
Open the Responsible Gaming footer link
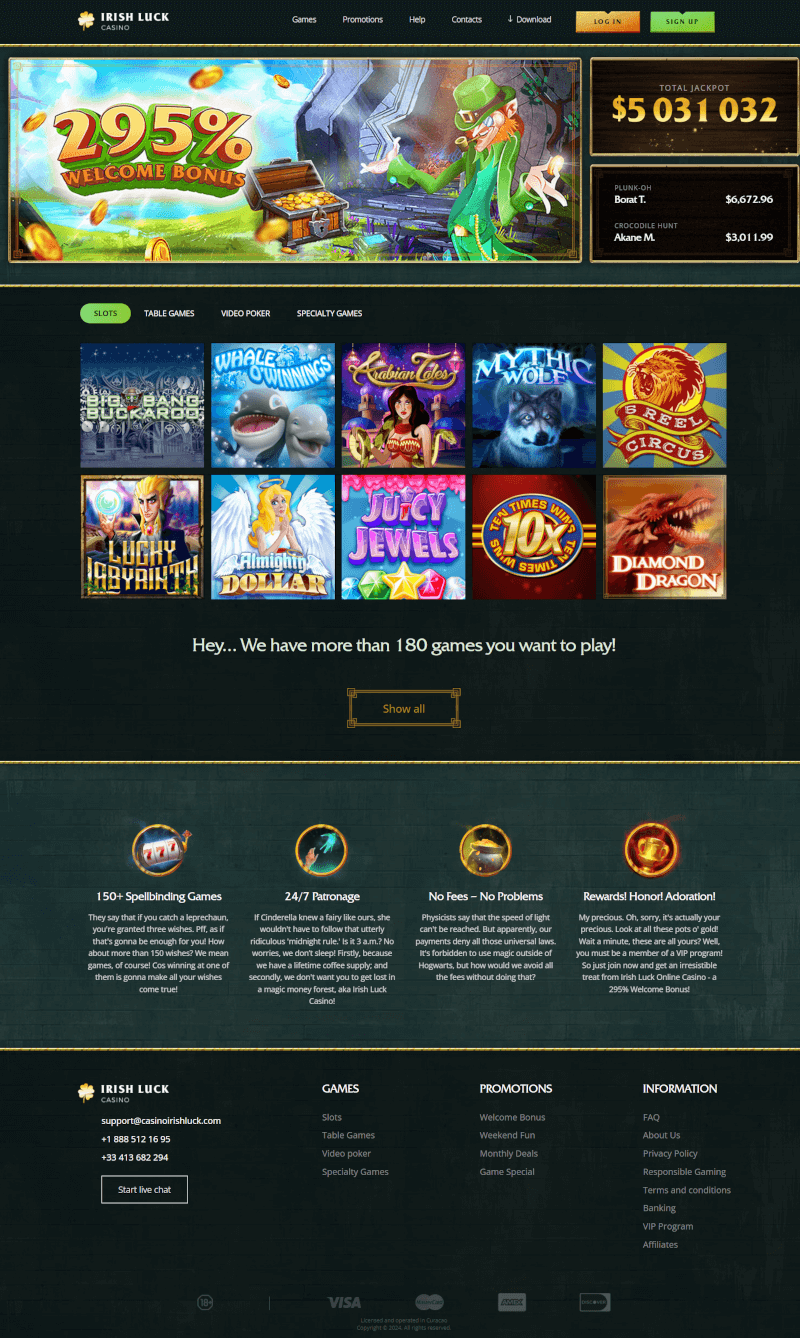click(x=684, y=1172)
